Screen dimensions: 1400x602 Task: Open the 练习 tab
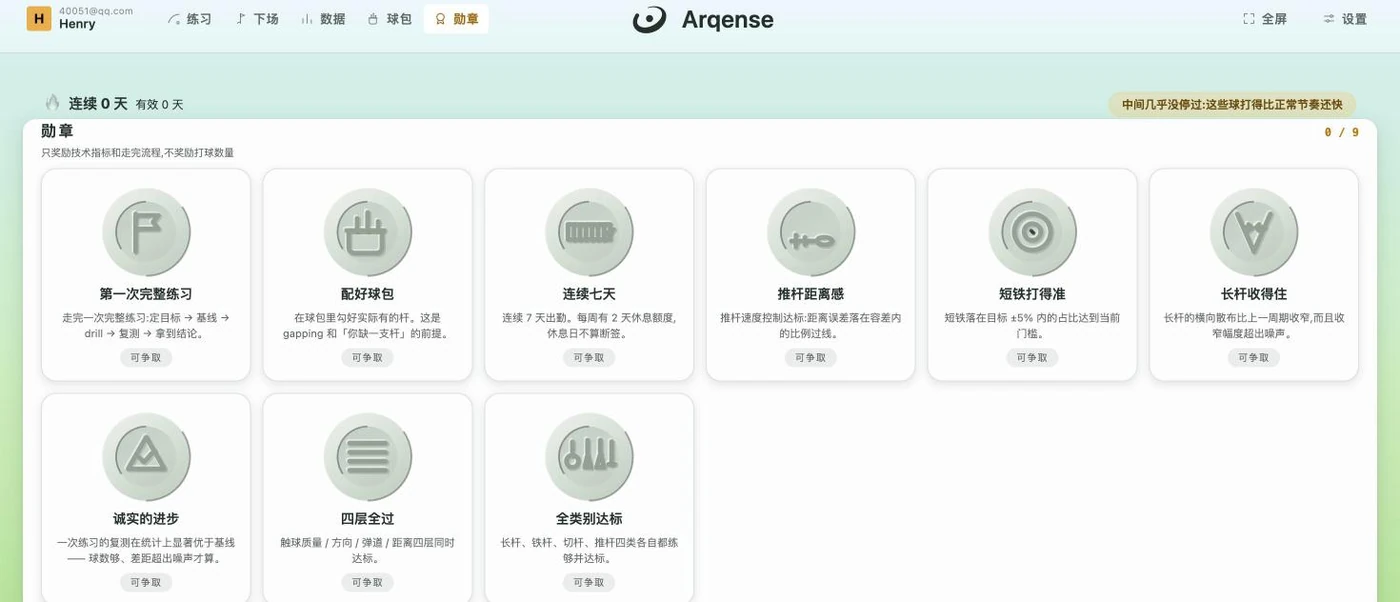(x=189, y=19)
